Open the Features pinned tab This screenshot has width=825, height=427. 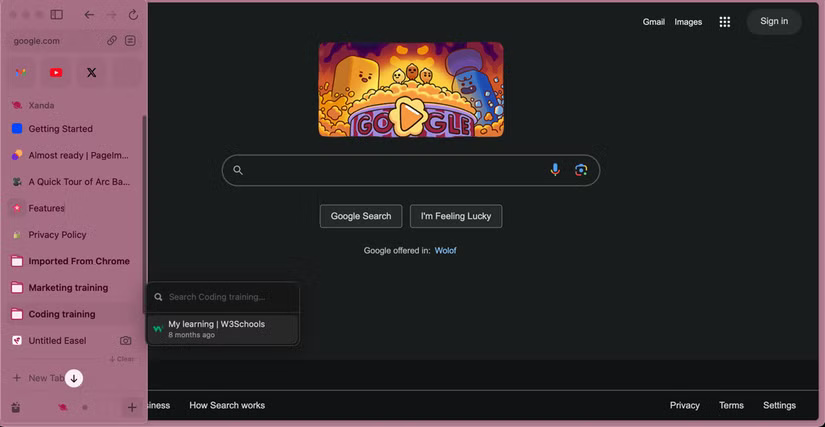click(x=74, y=208)
